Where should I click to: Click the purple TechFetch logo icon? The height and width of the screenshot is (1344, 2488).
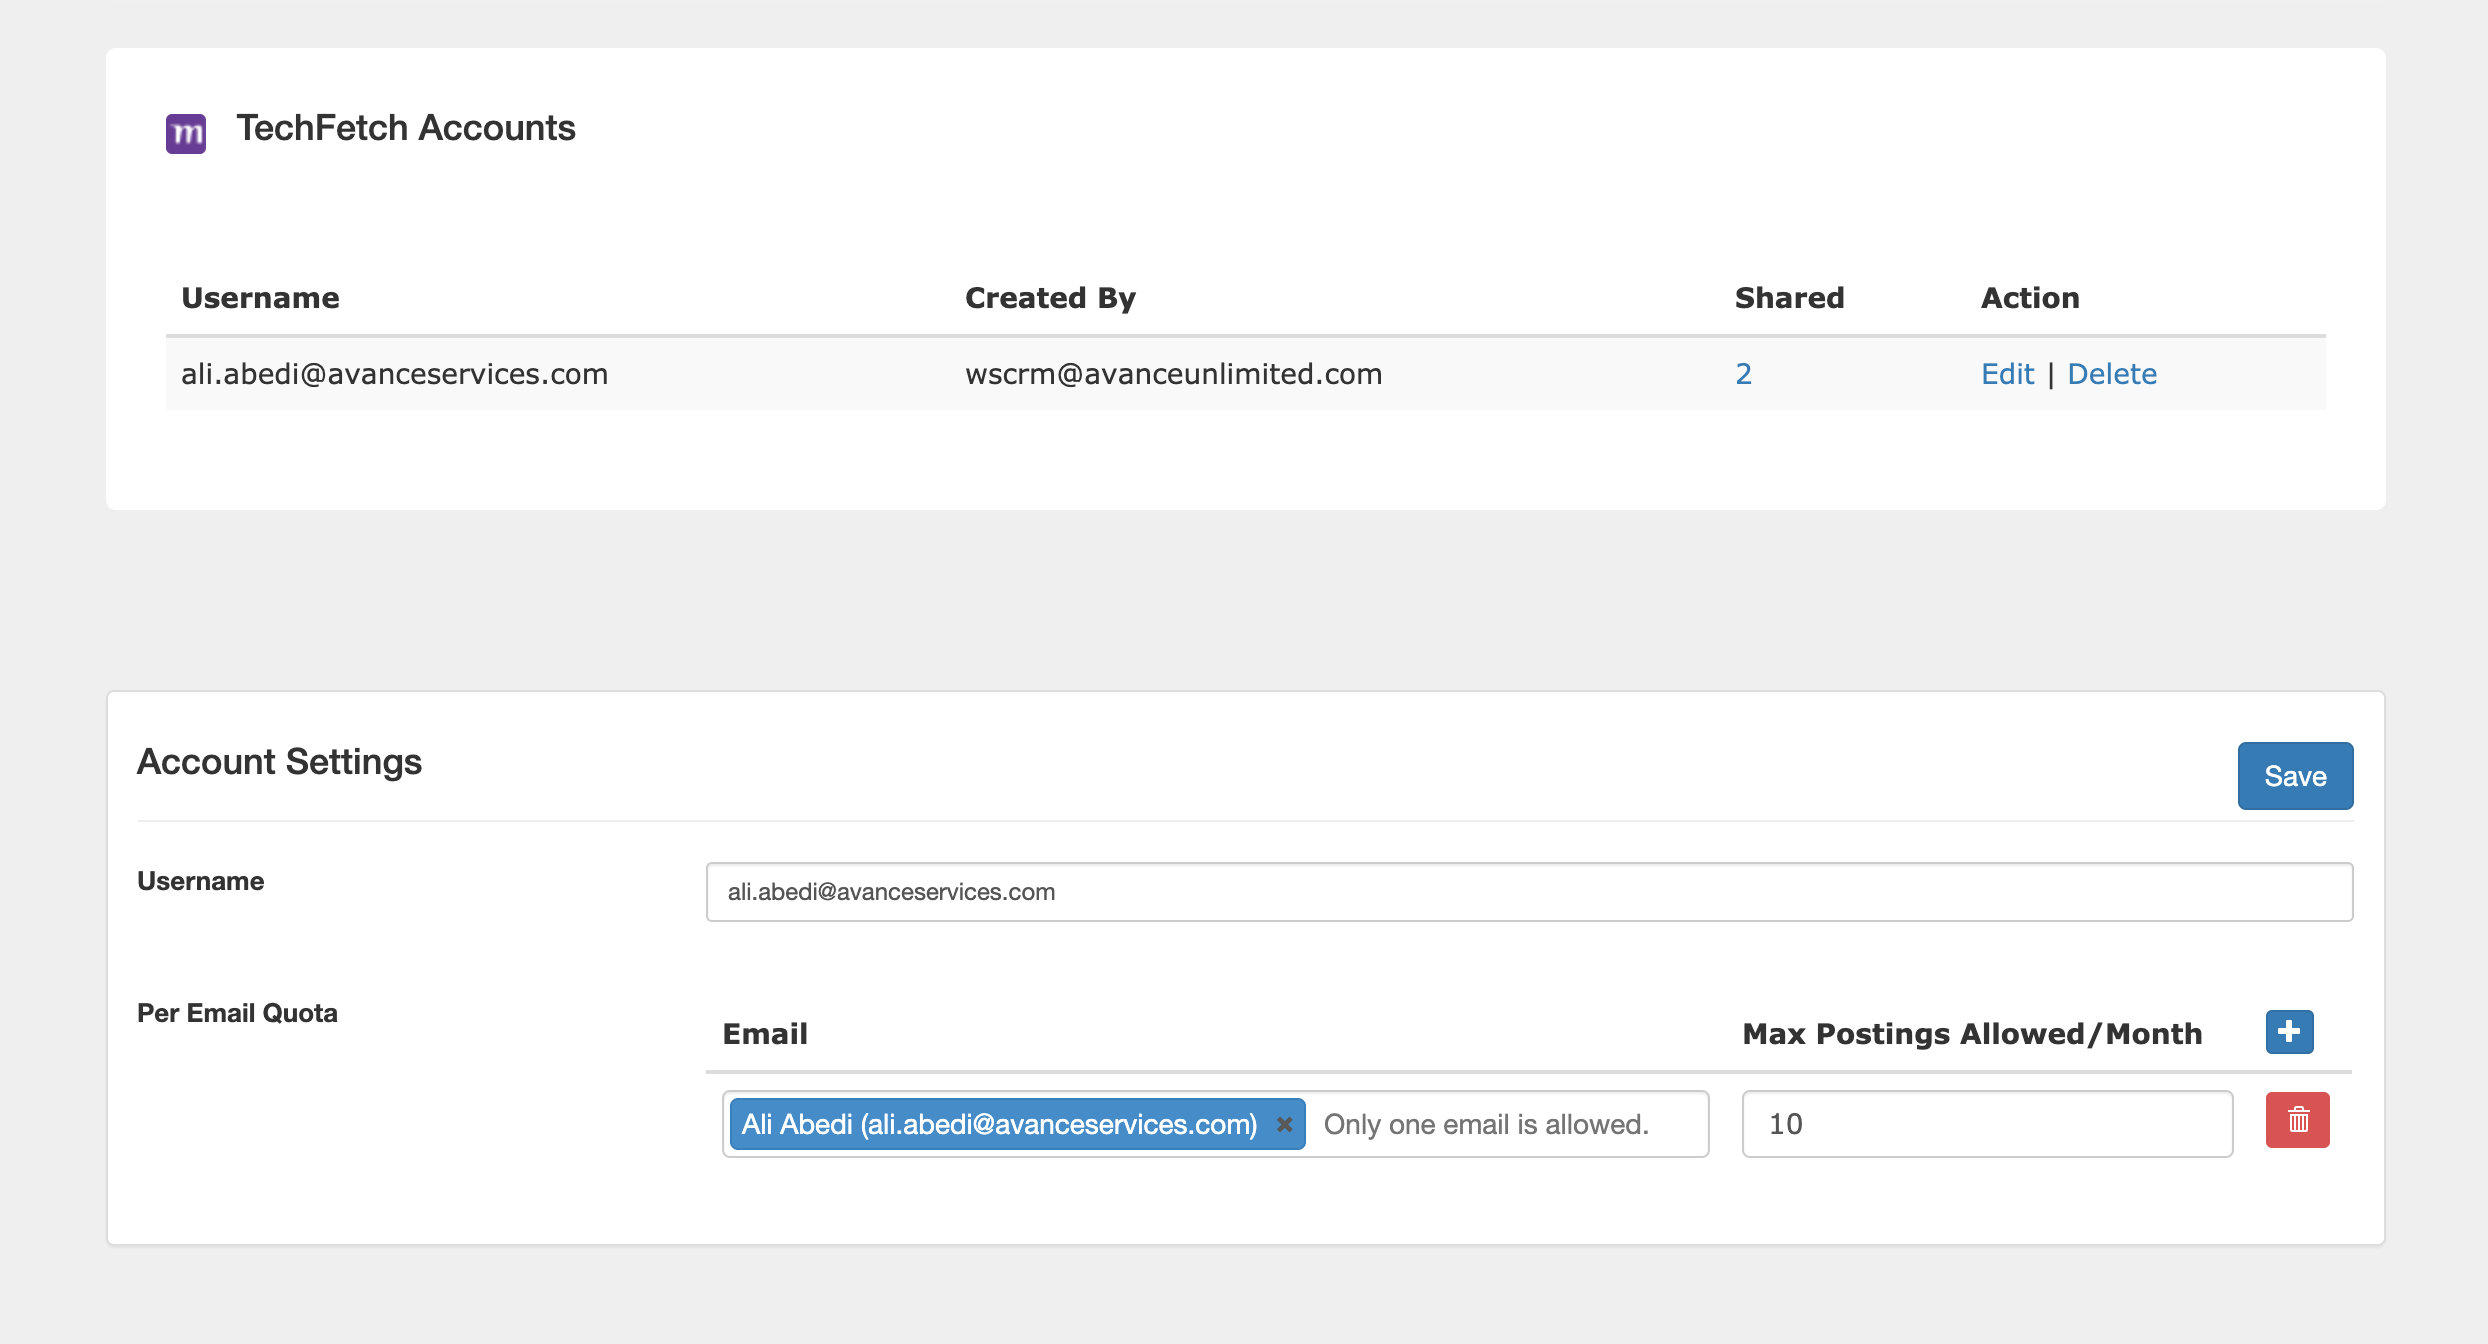point(186,133)
